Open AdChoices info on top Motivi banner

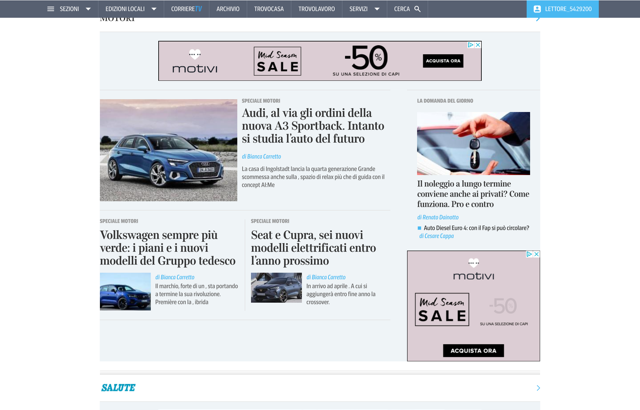pos(471,45)
